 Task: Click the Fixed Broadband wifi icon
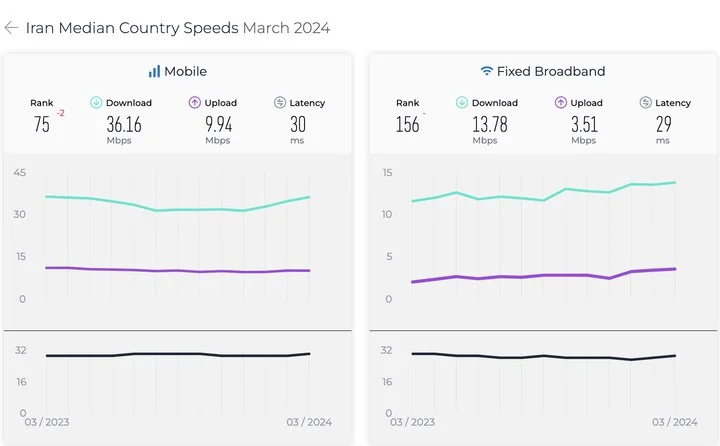click(487, 71)
